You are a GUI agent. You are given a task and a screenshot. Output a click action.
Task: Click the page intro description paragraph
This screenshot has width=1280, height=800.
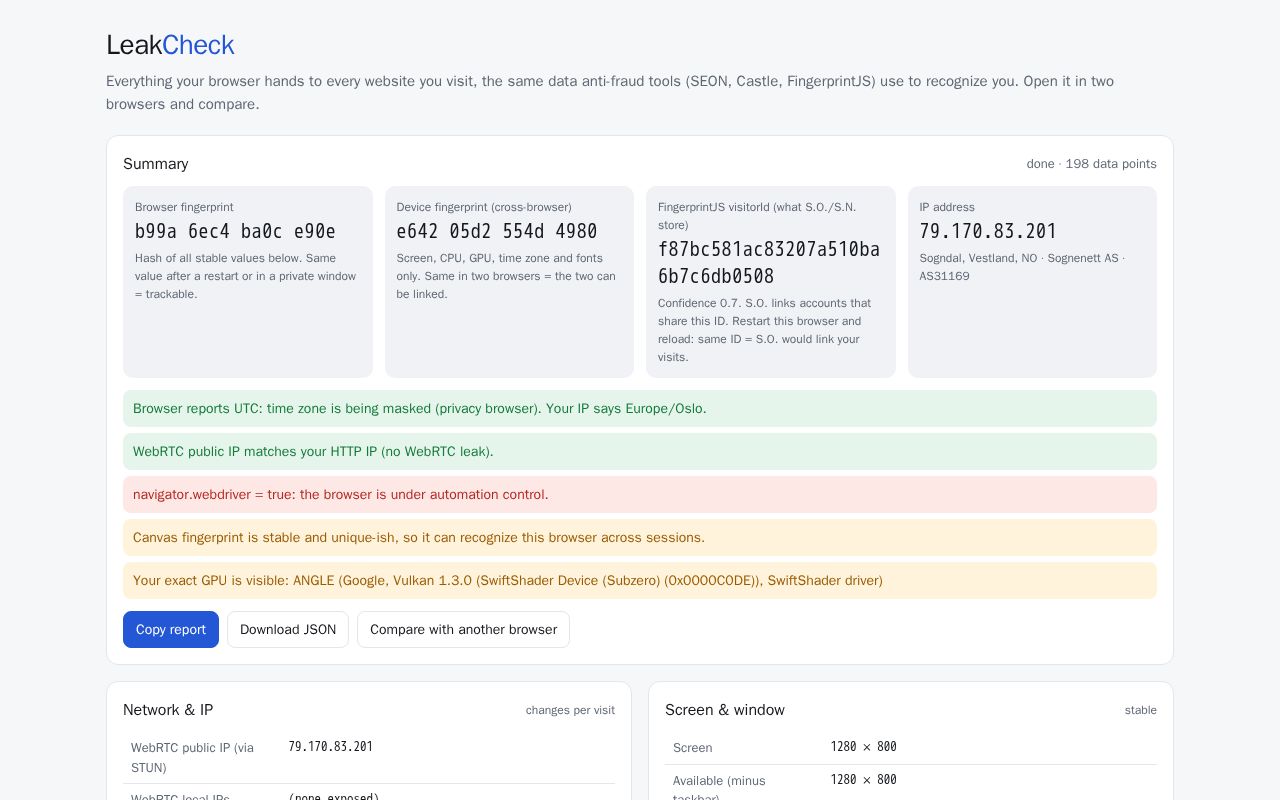tap(610, 92)
